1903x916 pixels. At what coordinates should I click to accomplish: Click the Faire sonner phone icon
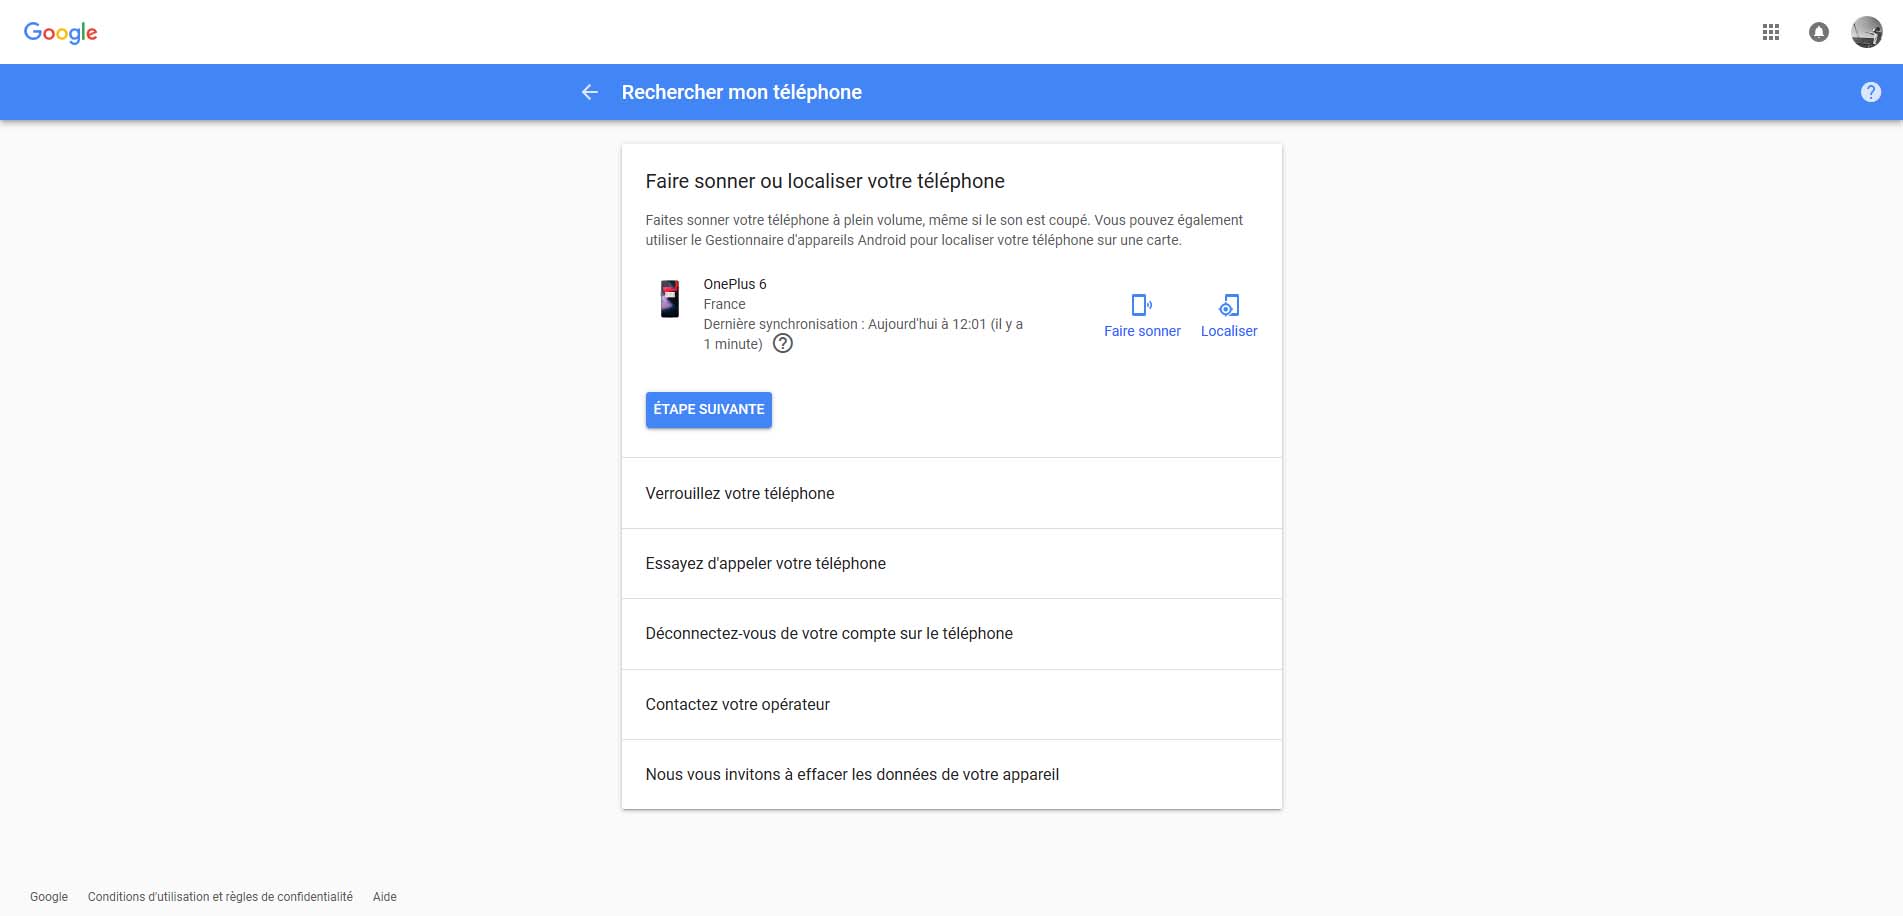[x=1141, y=305]
